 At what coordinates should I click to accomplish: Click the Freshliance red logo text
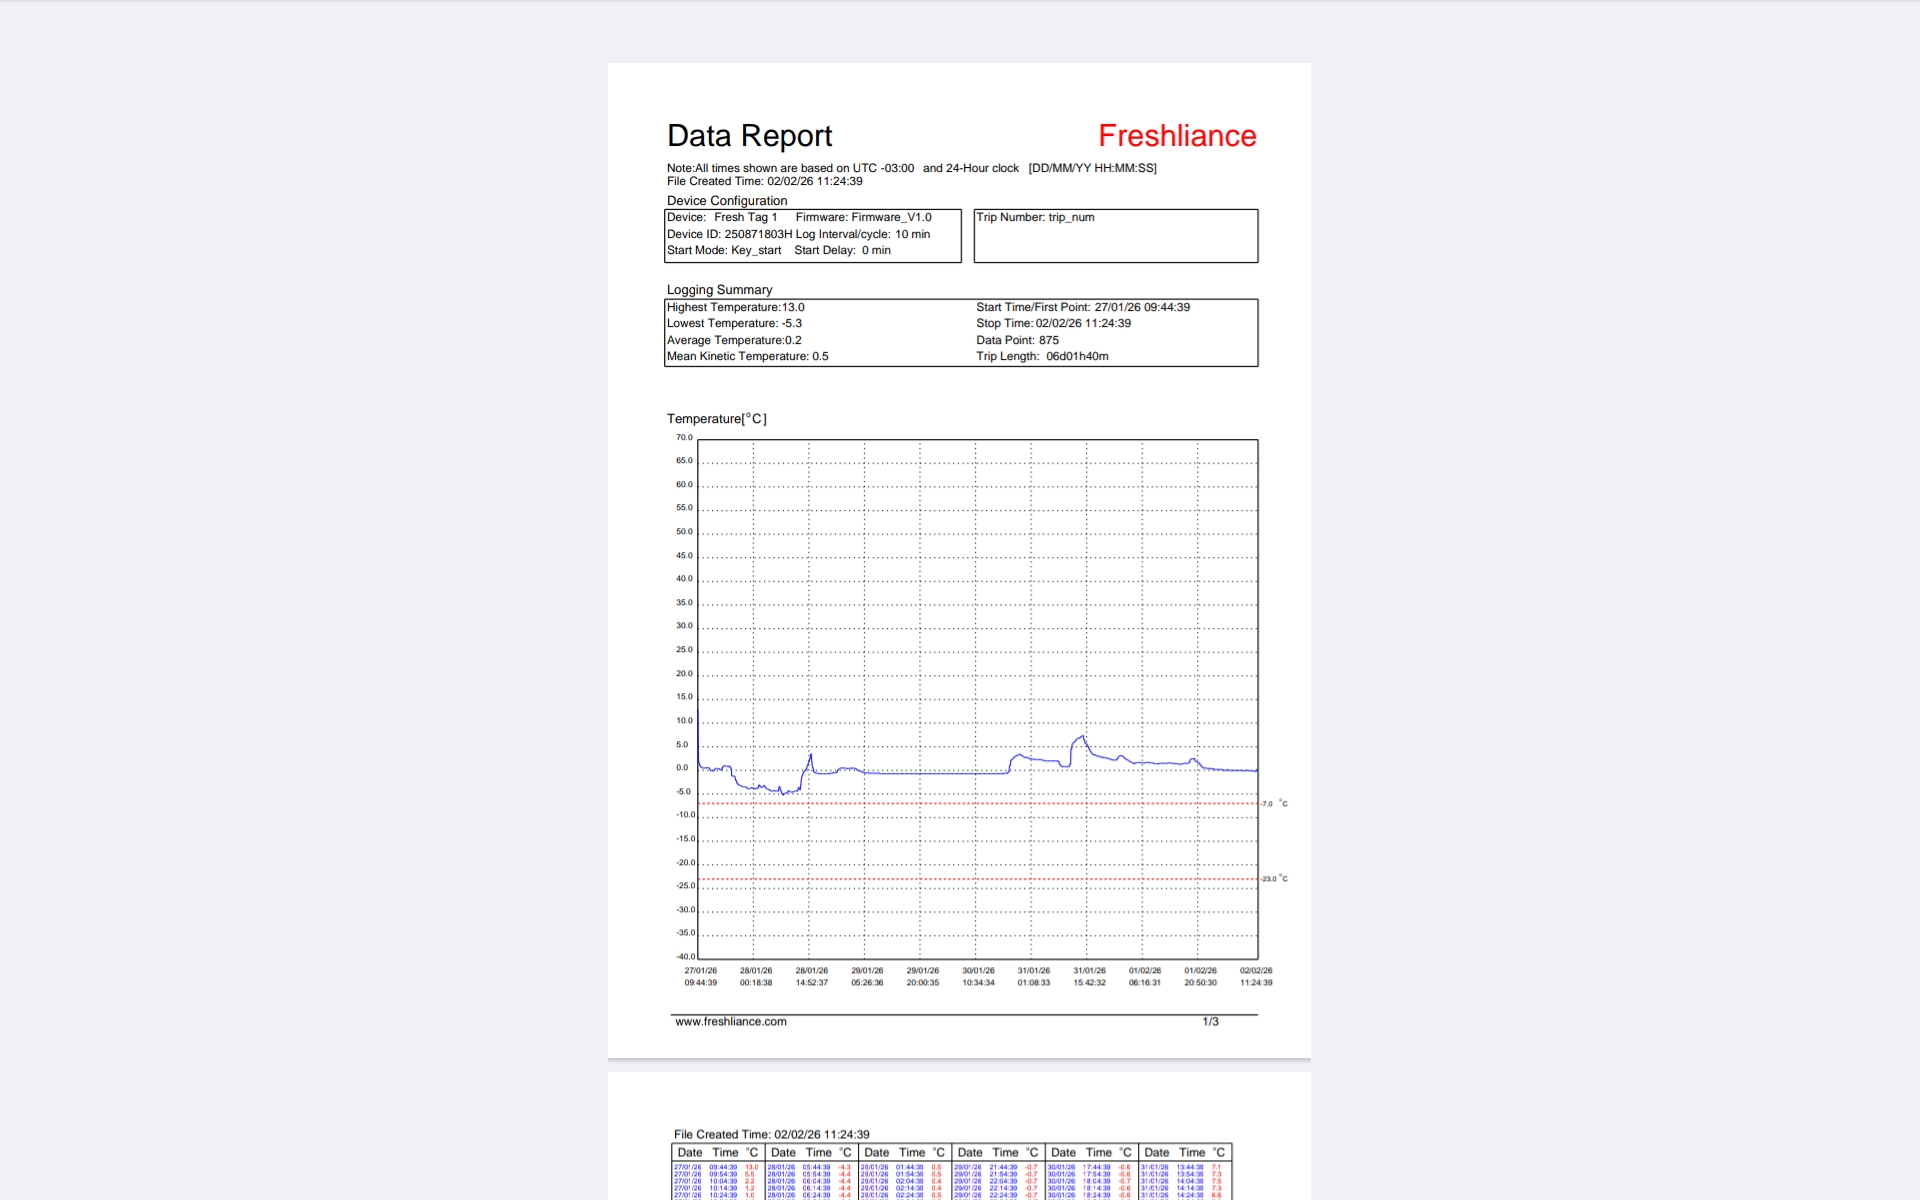tap(1176, 136)
